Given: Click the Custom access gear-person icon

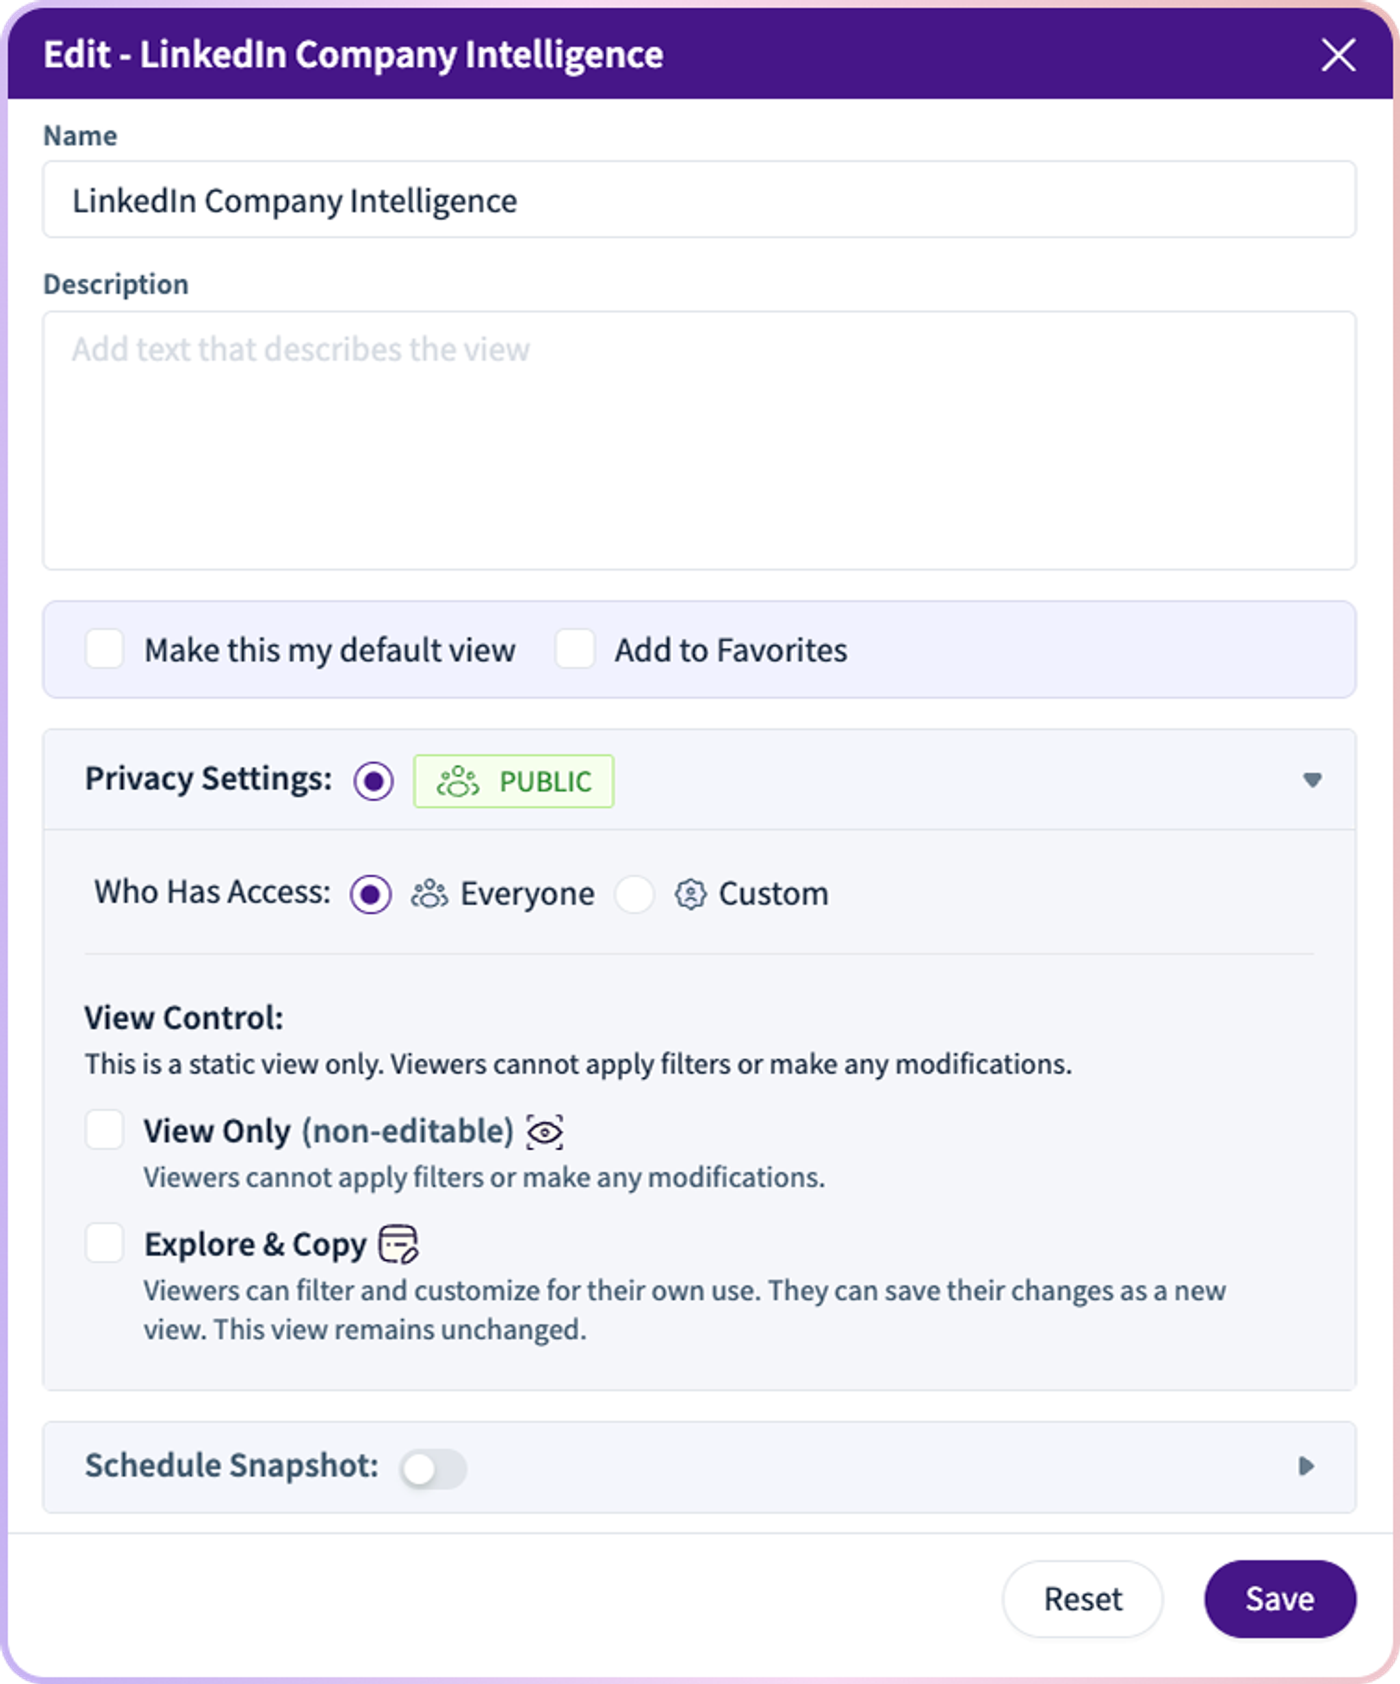Looking at the screenshot, I should (x=690, y=894).
